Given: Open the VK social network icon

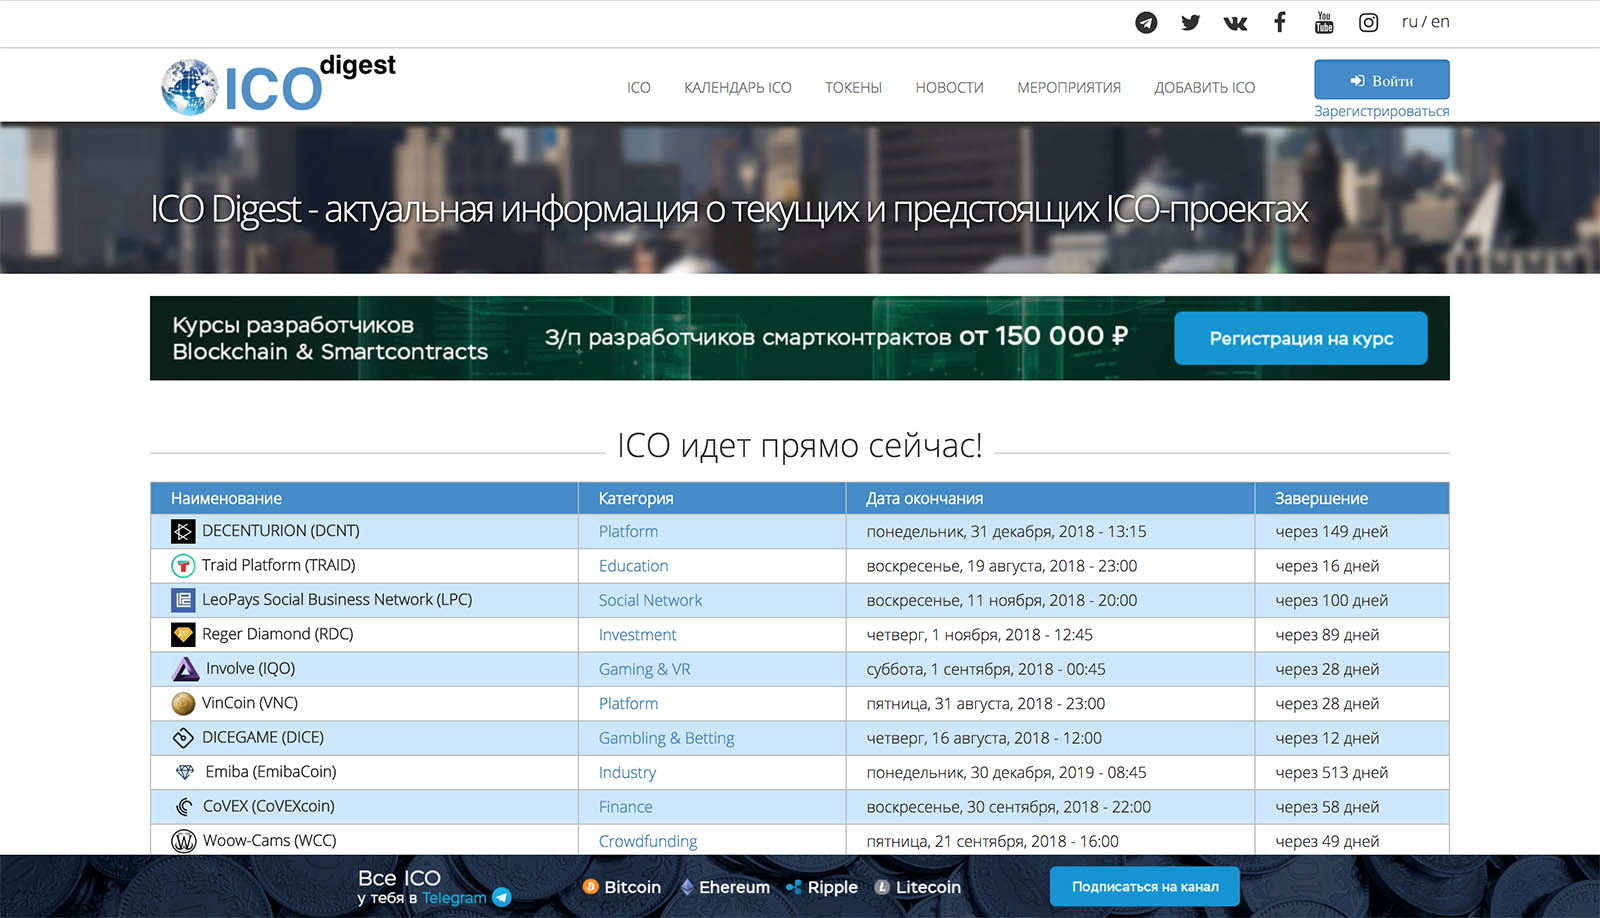Looking at the screenshot, I should click(1235, 22).
